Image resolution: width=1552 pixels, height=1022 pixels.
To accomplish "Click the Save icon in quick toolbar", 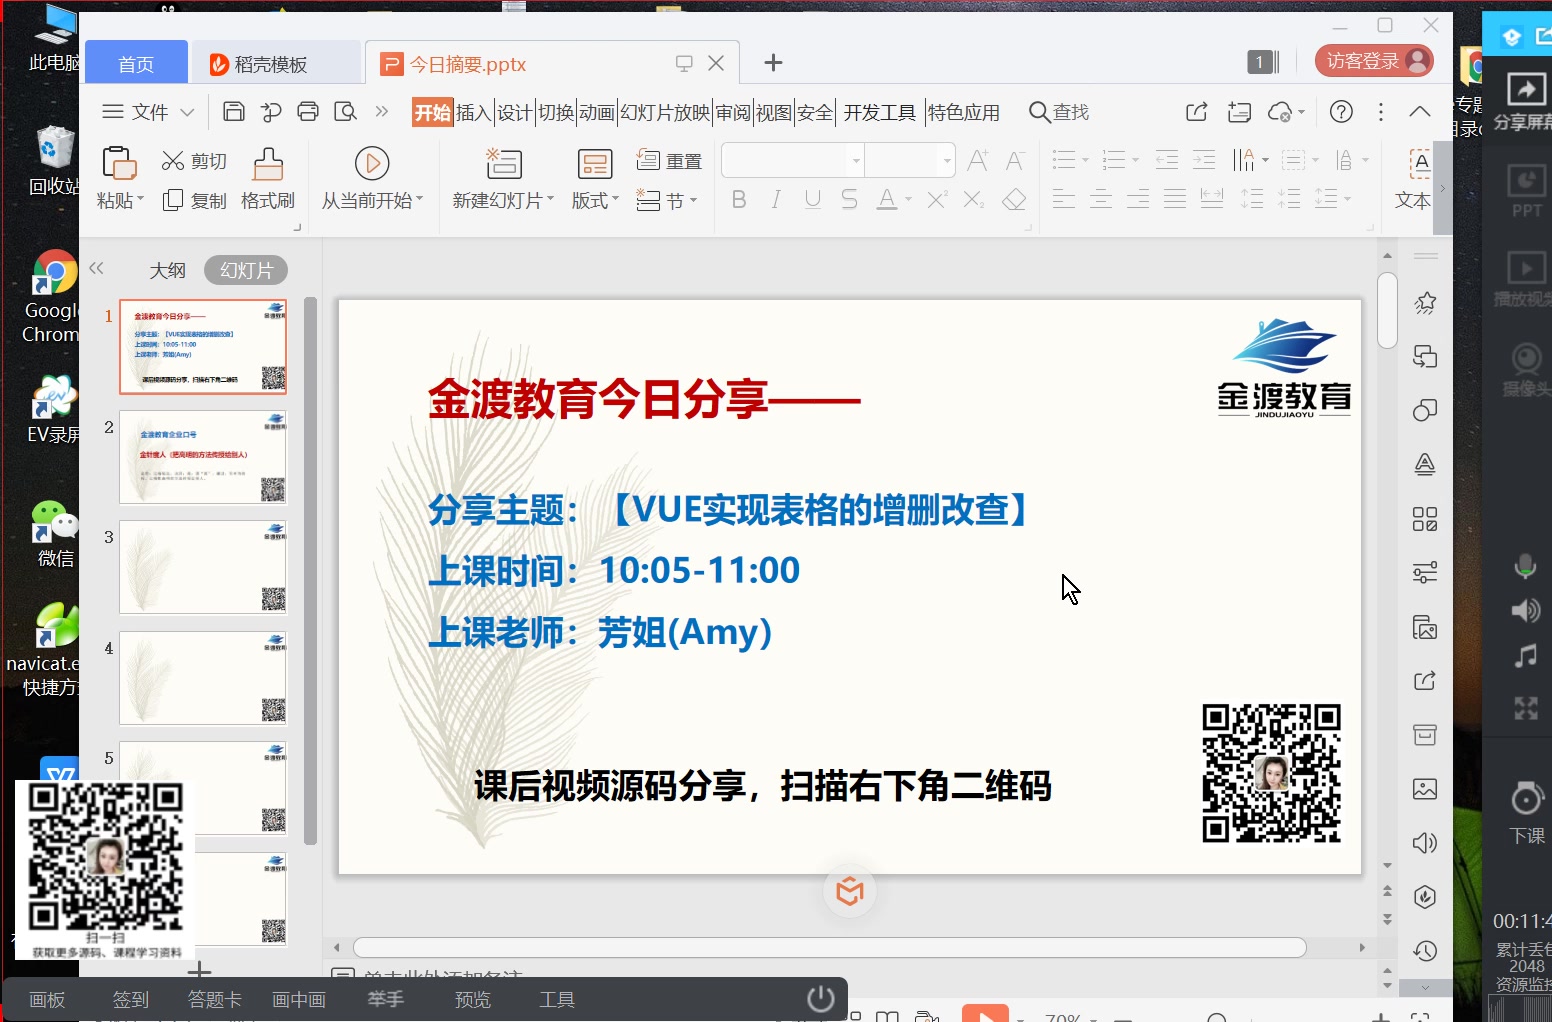I will pyautogui.click(x=233, y=111).
